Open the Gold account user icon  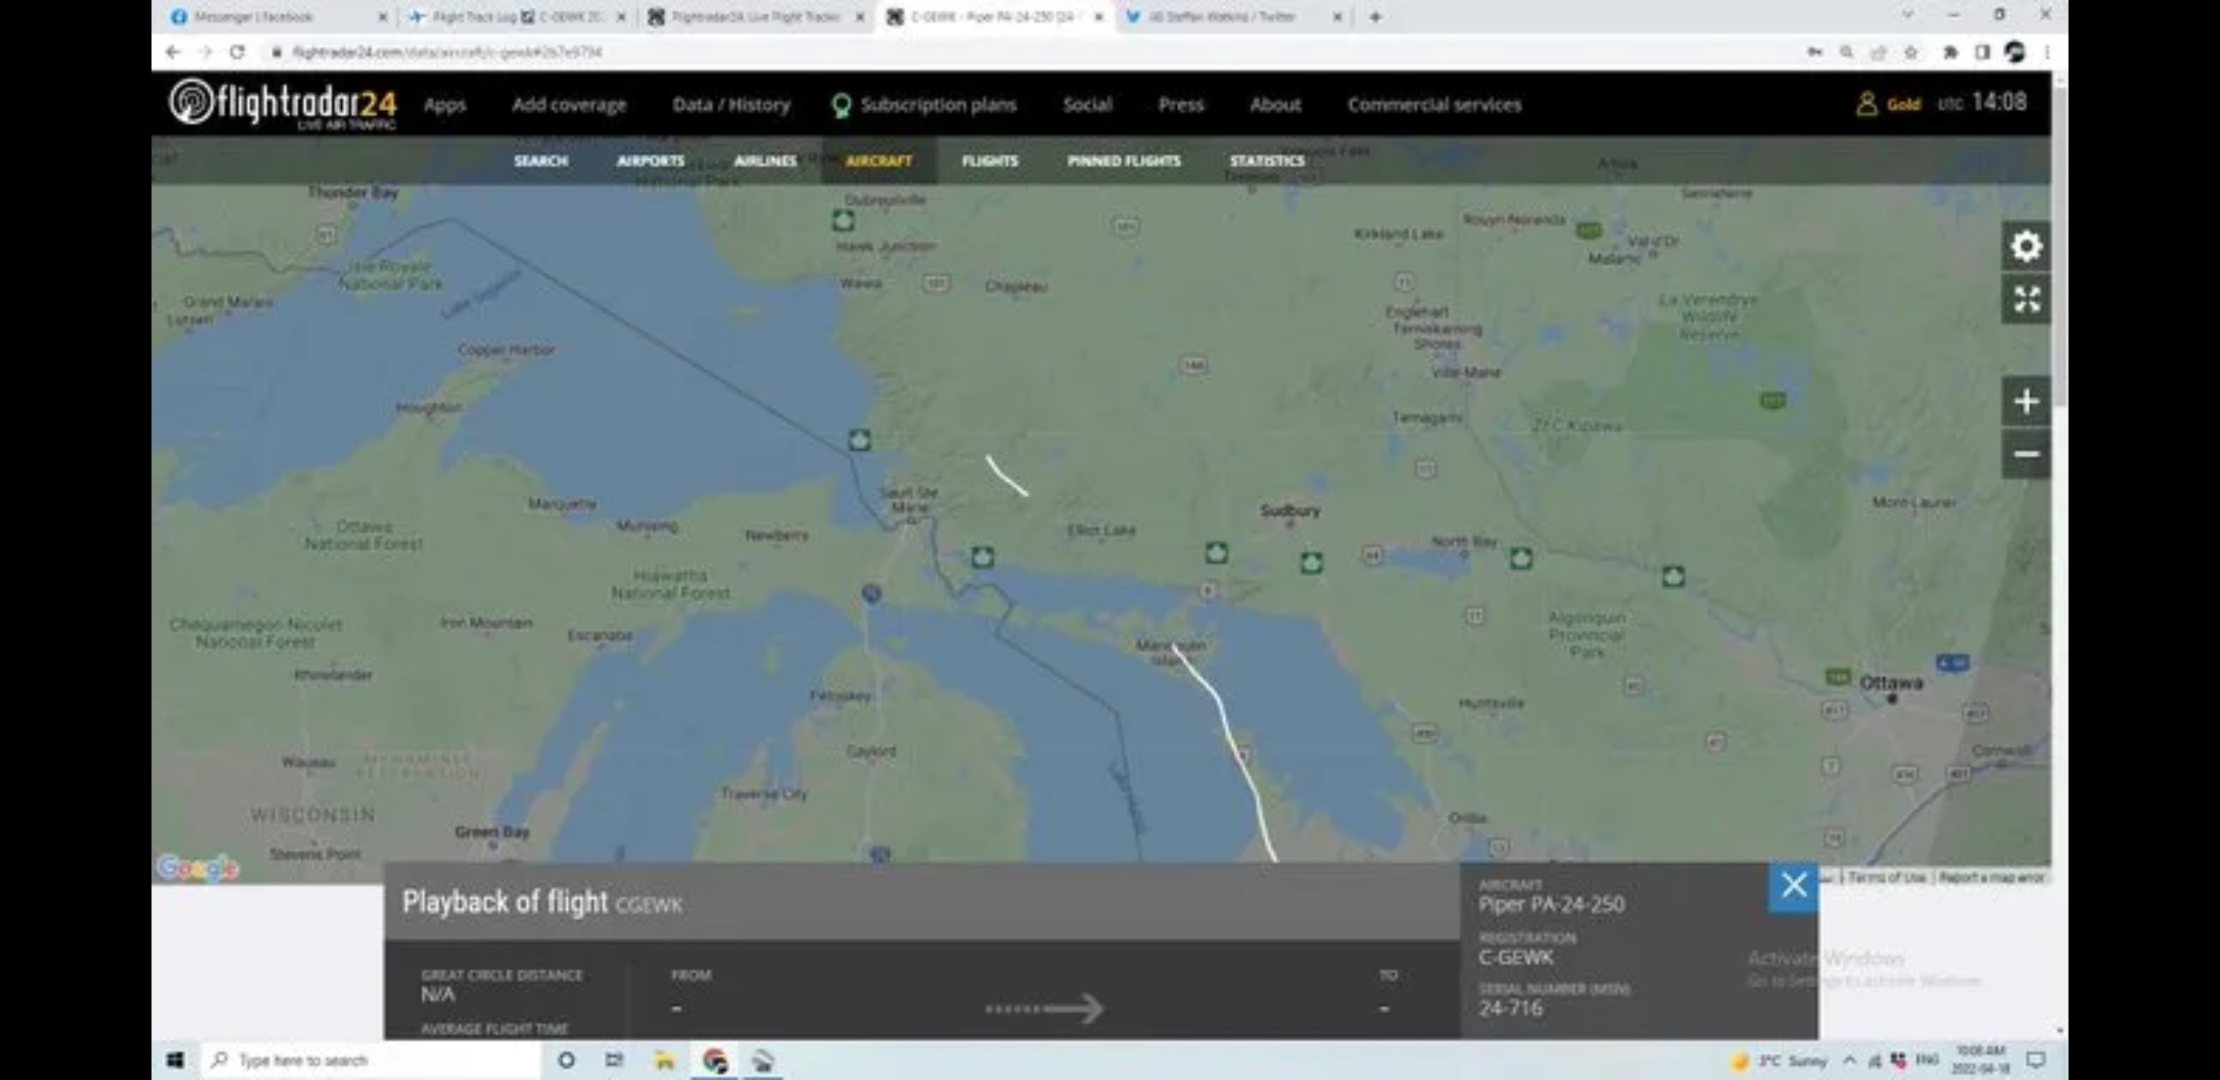1866,104
